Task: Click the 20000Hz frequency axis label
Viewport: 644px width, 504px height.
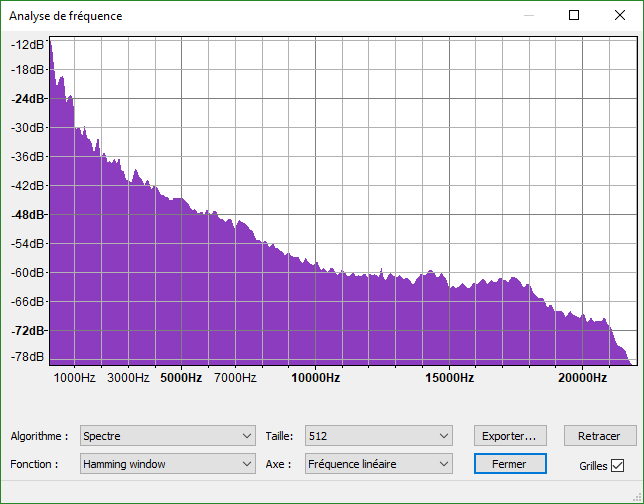Action: (x=582, y=377)
